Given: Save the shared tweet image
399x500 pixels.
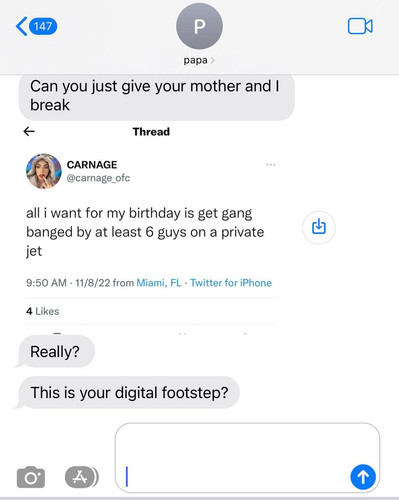Looking at the screenshot, I should coord(319,227).
